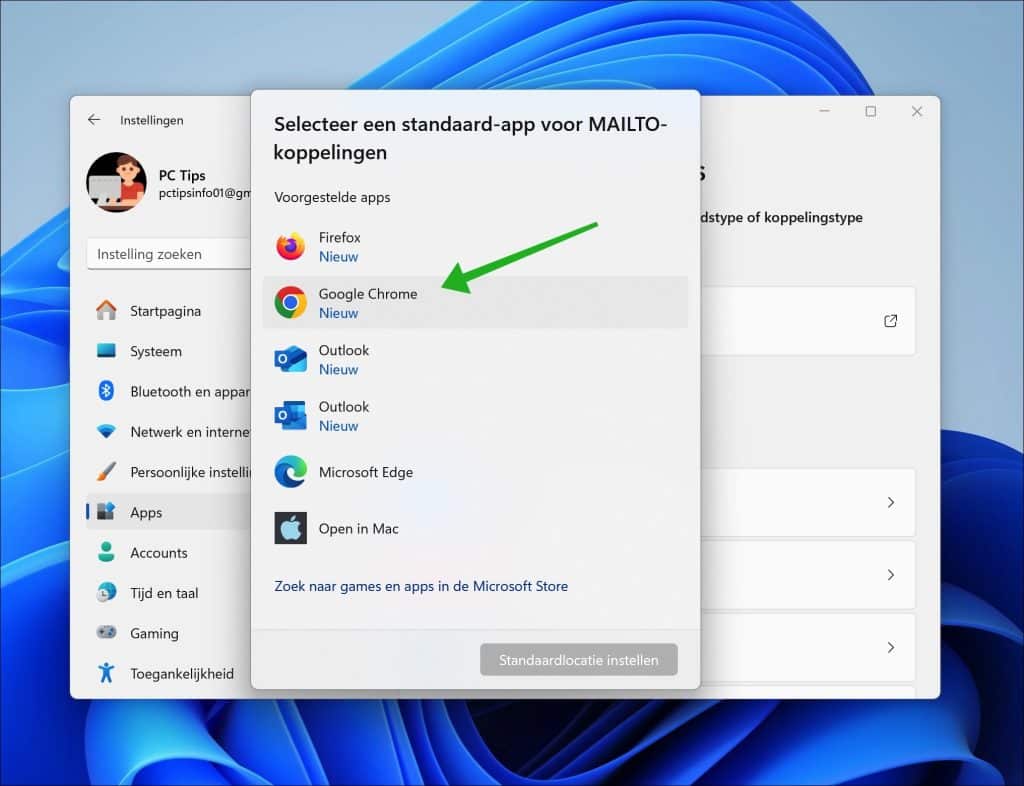This screenshot has width=1024, height=786.
Task: Click the Tijd en taal label
Action: click(164, 593)
